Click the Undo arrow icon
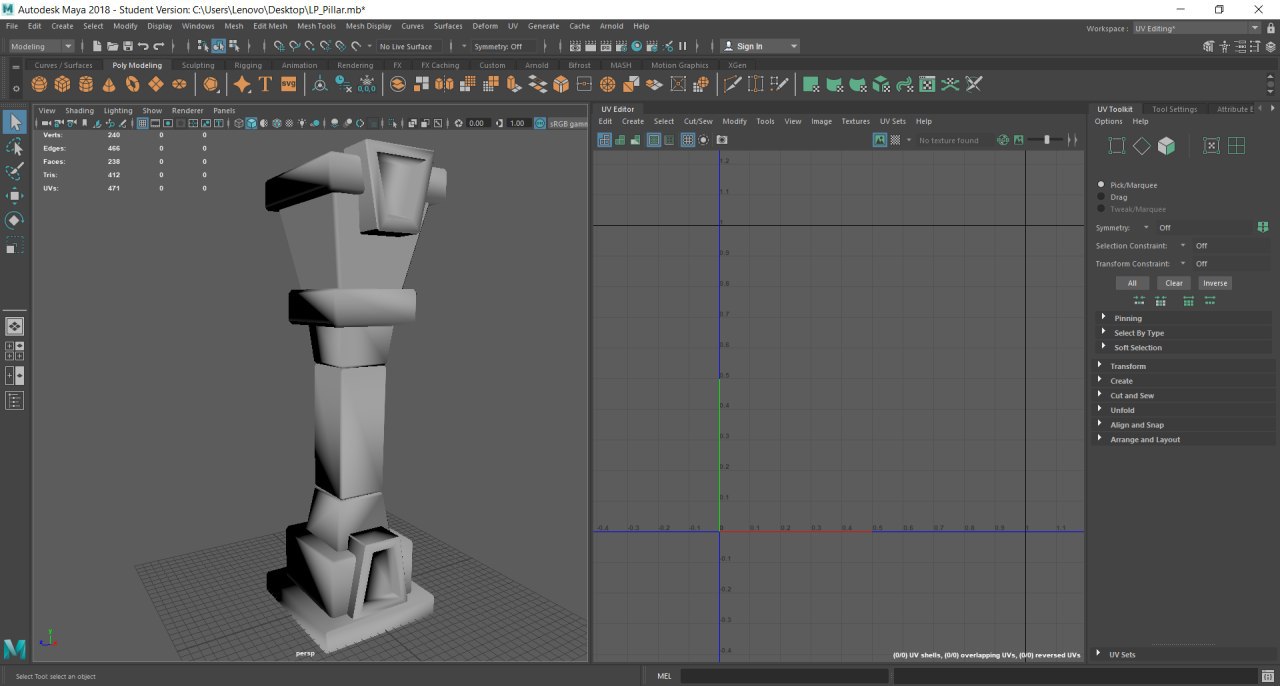Image resolution: width=1280 pixels, height=686 pixels. 144,46
